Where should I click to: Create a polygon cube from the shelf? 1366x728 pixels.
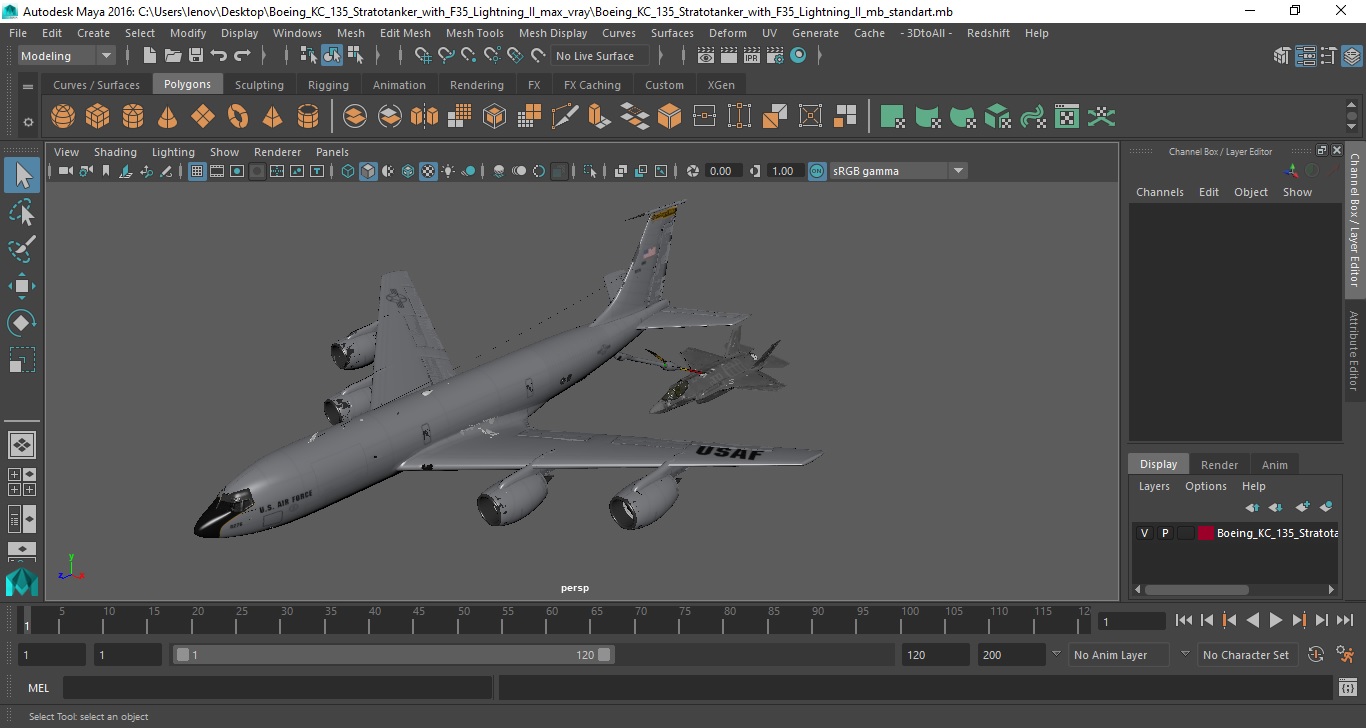tap(97, 117)
